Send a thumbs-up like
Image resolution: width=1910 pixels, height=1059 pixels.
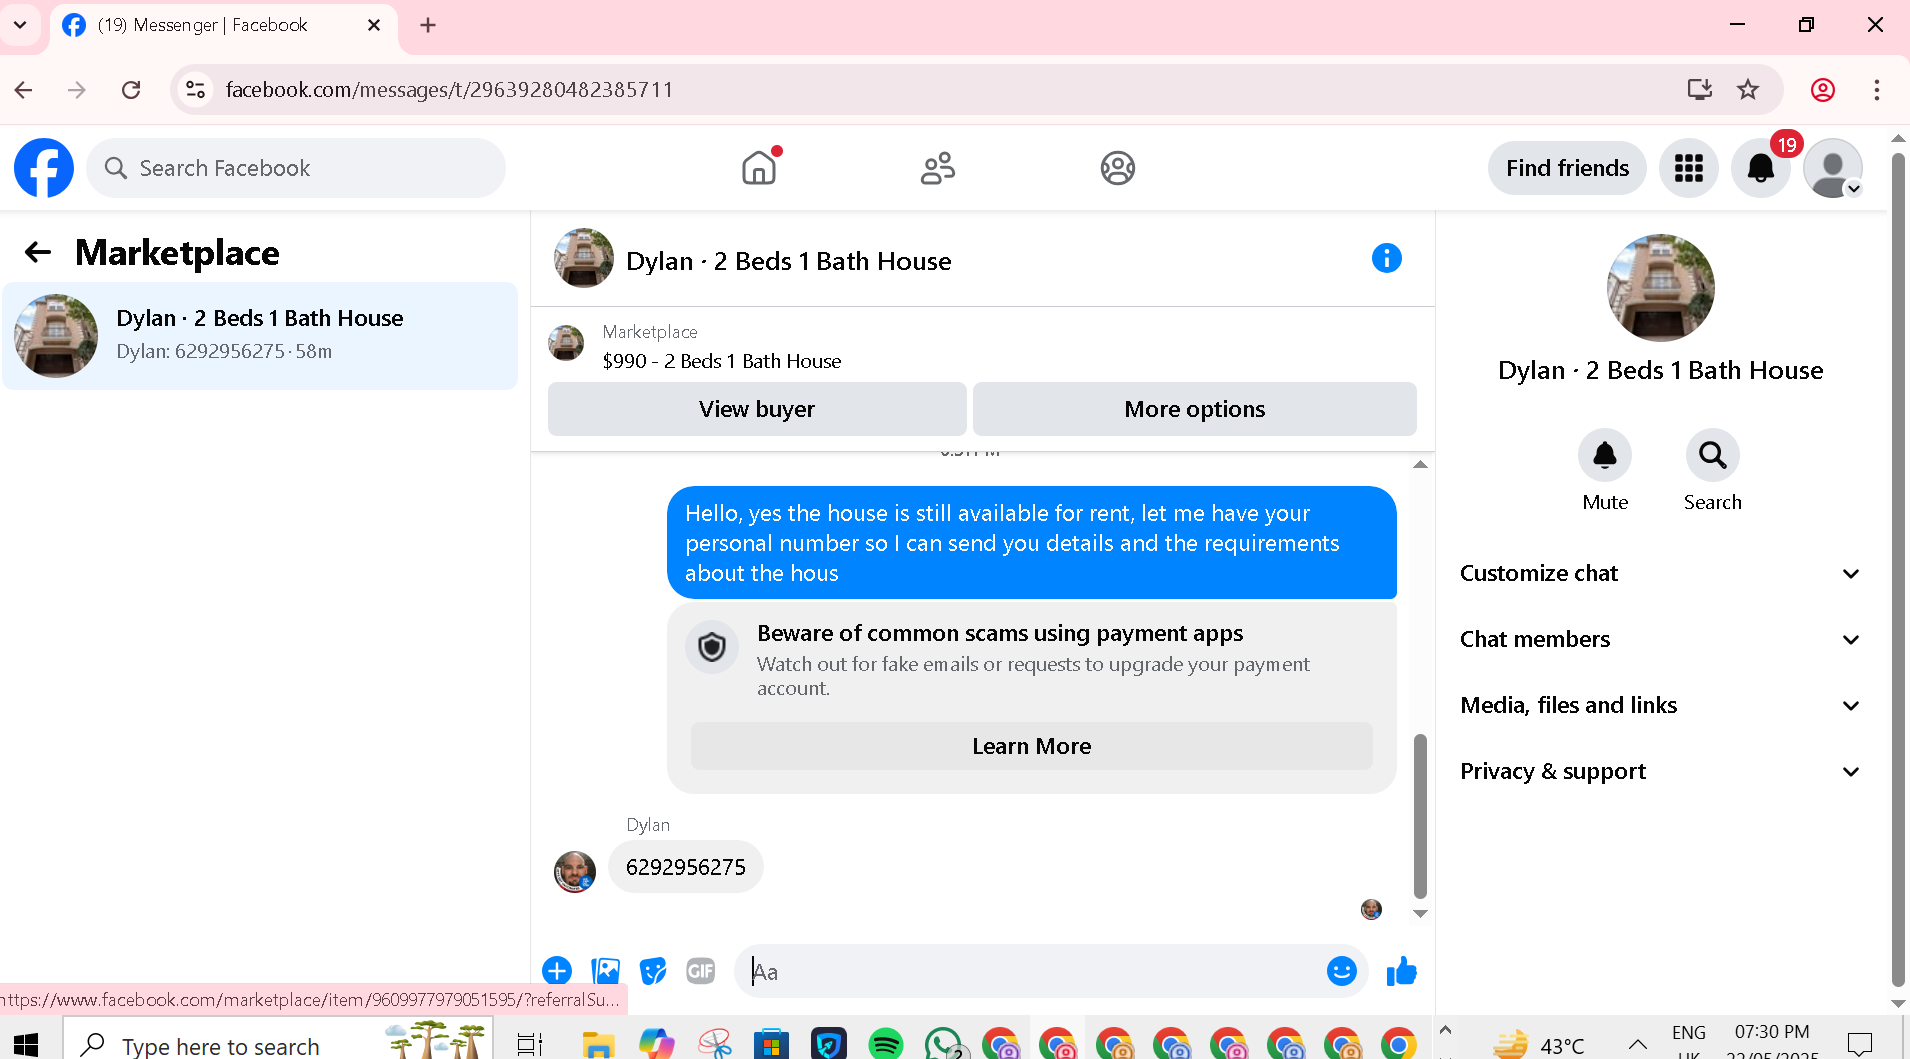point(1402,970)
